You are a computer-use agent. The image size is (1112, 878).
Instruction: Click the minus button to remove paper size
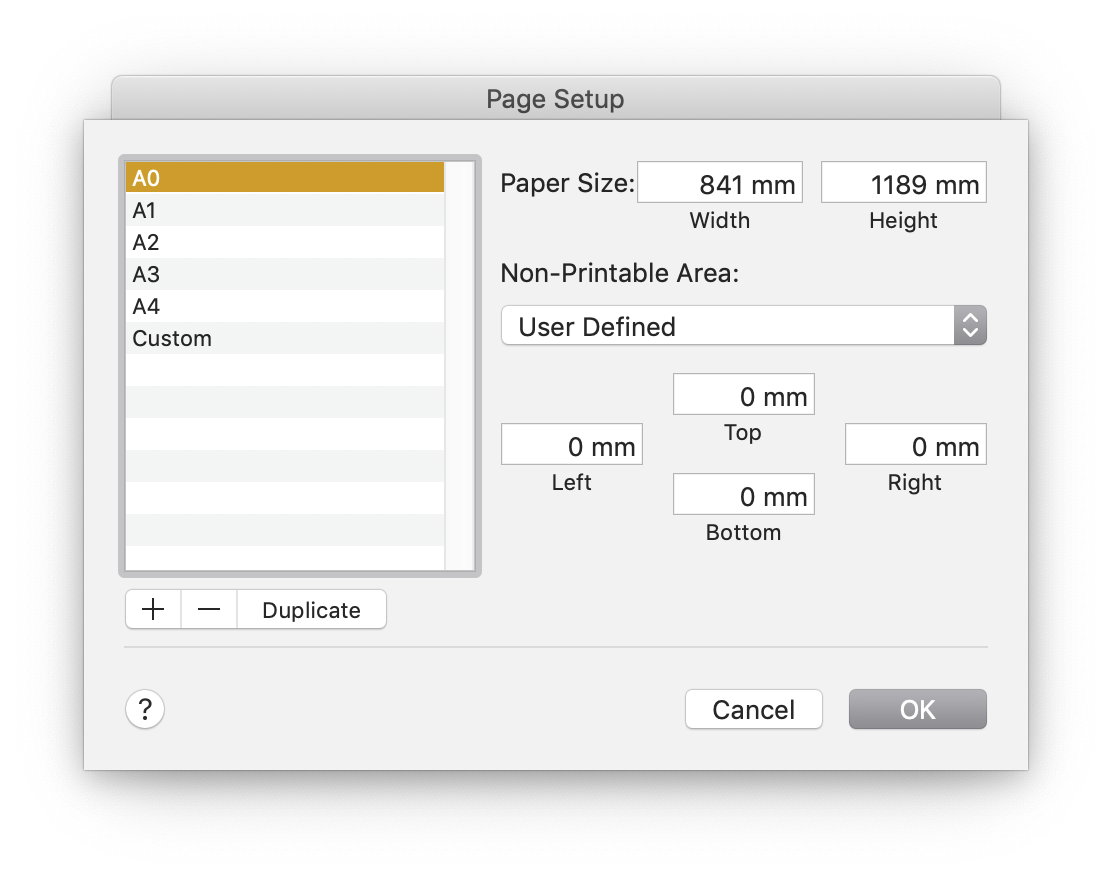coord(209,609)
